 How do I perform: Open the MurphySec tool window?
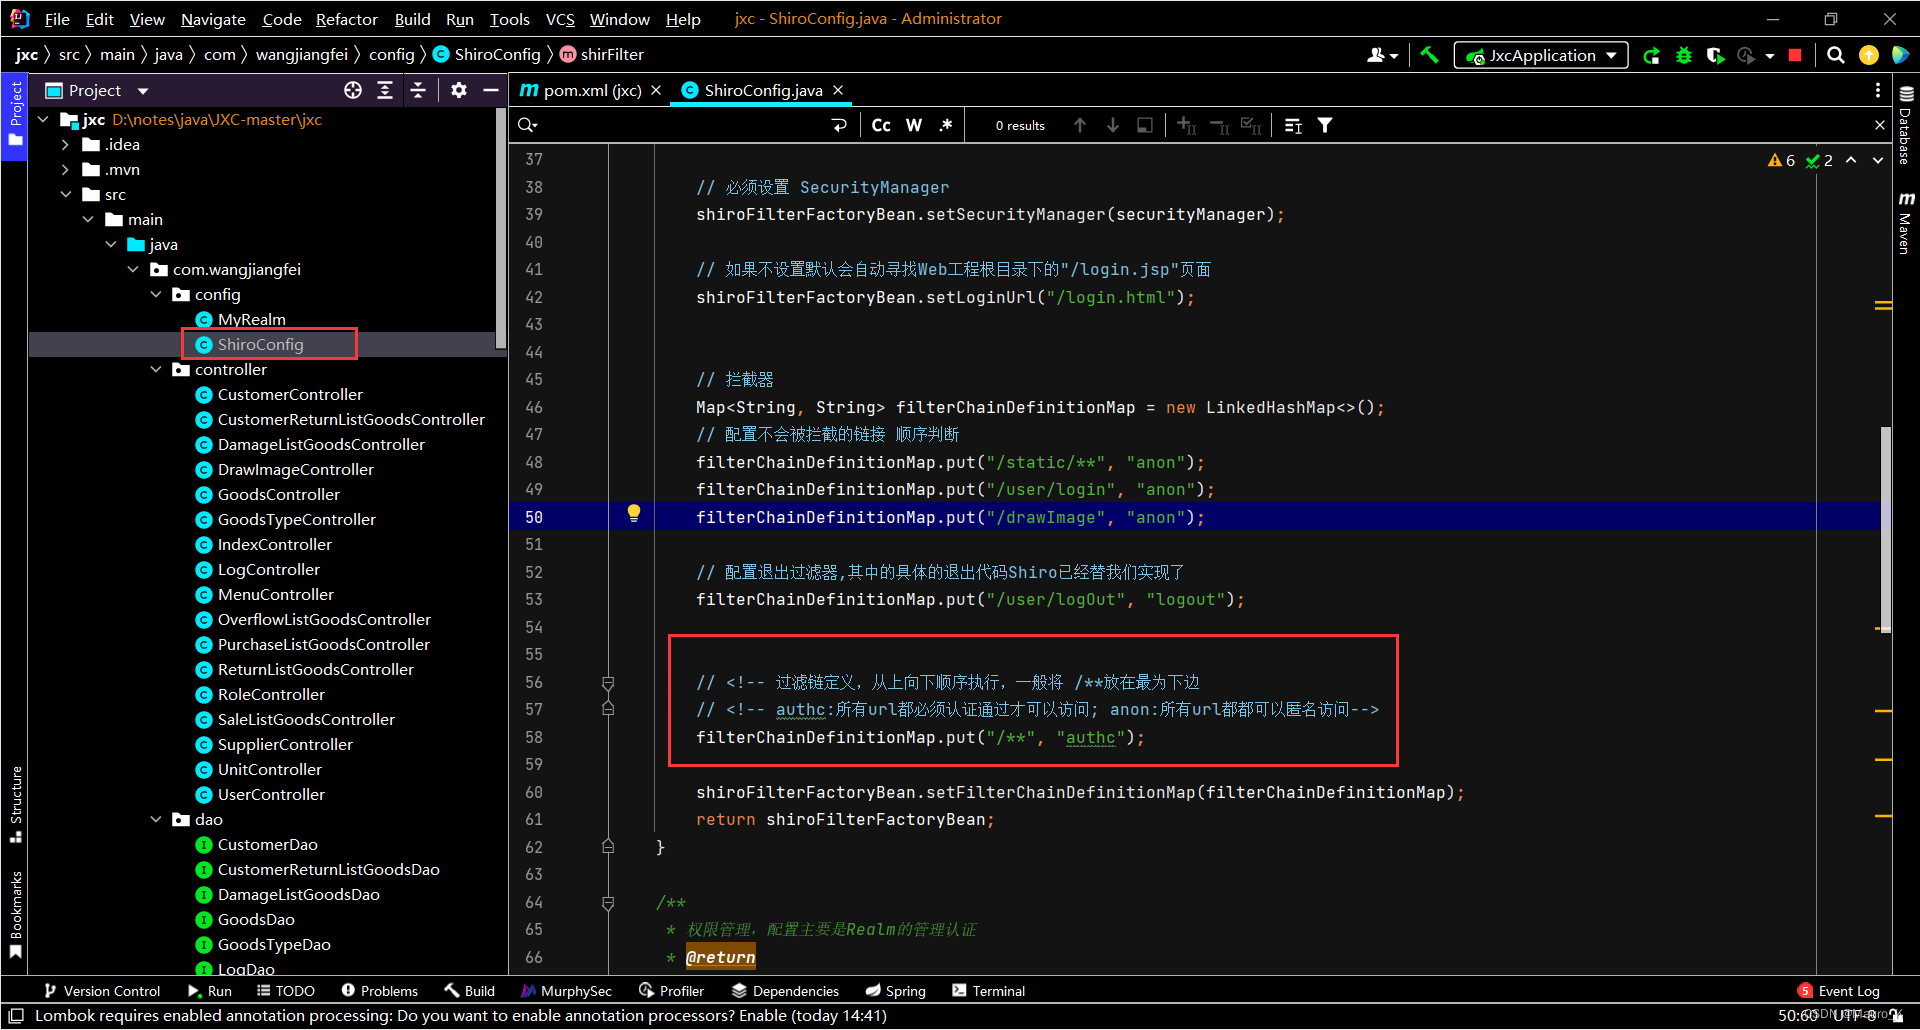pyautogui.click(x=566, y=991)
